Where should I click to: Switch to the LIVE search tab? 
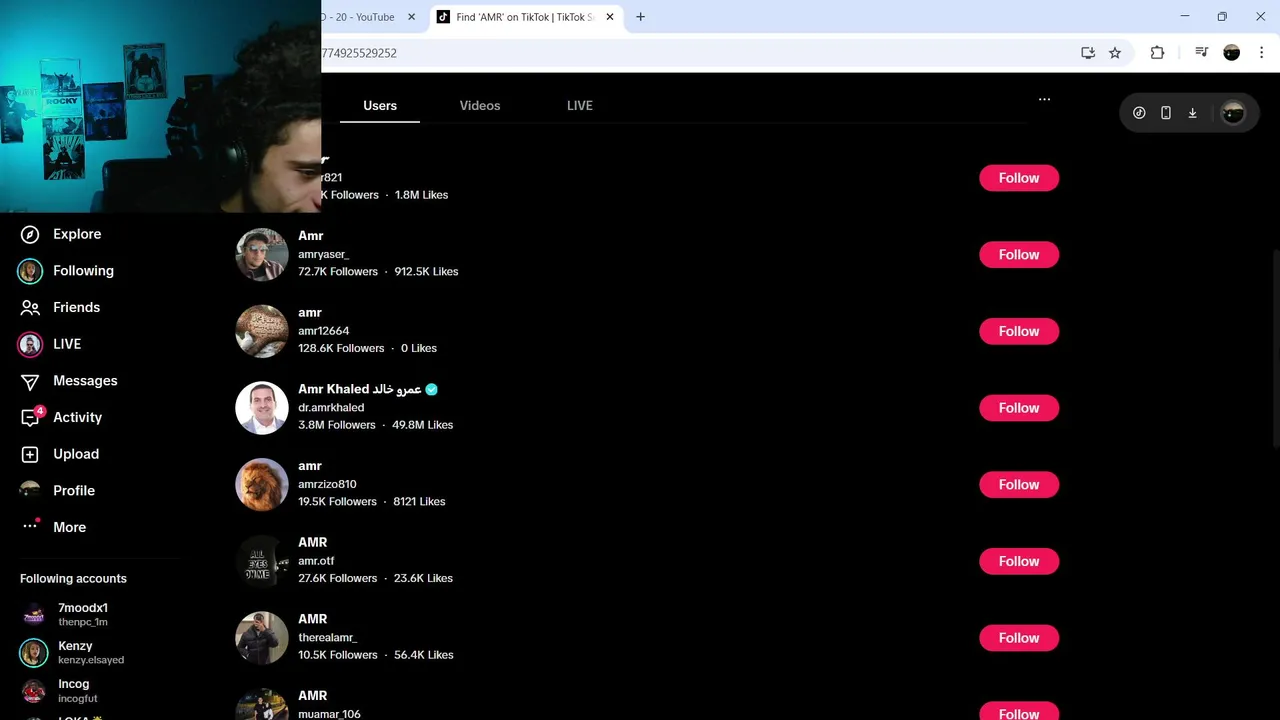pos(580,106)
